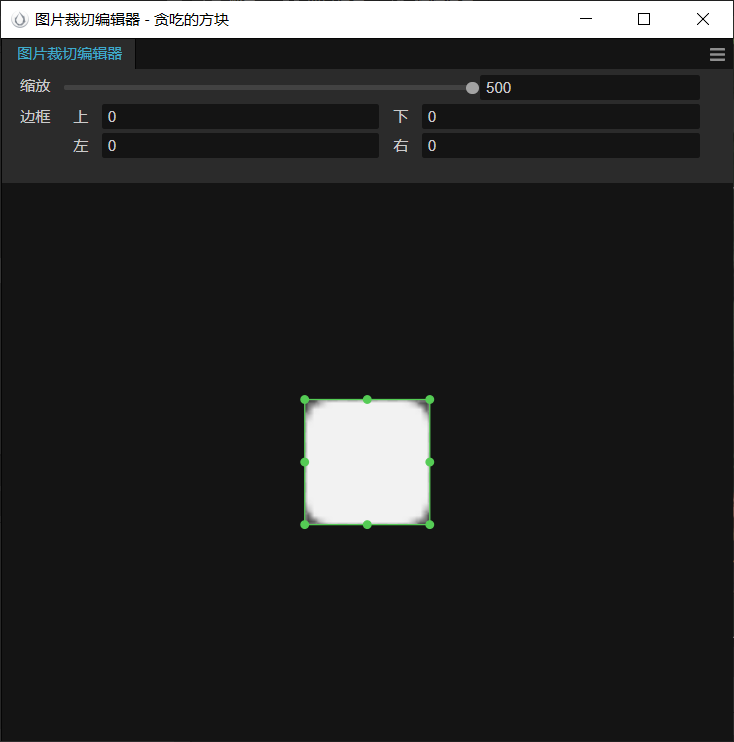Image resolution: width=734 pixels, height=742 pixels.
Task: Click the middle of the 缩放 slider track
Action: (268, 88)
